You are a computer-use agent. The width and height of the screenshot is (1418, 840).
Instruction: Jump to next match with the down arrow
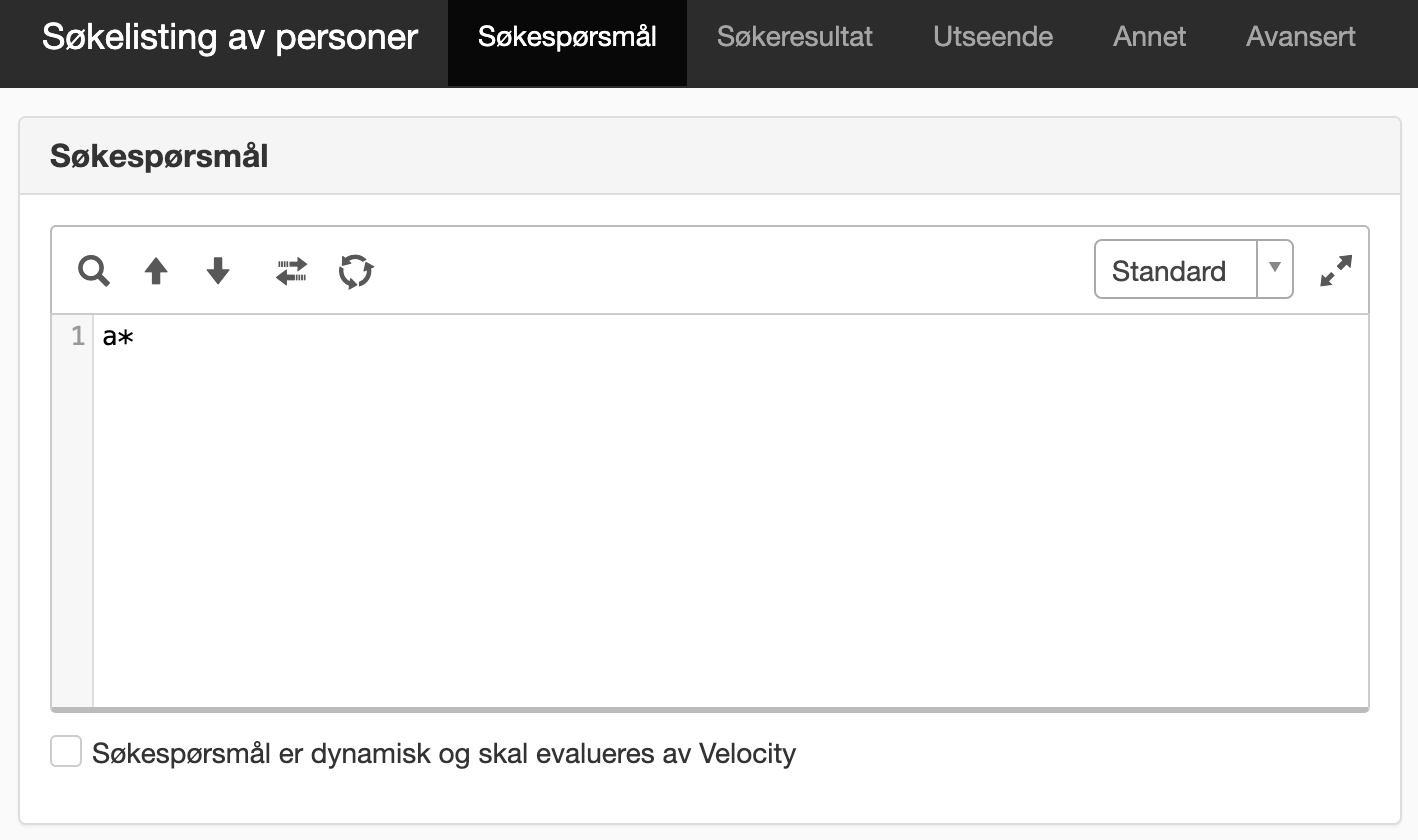[x=218, y=271]
